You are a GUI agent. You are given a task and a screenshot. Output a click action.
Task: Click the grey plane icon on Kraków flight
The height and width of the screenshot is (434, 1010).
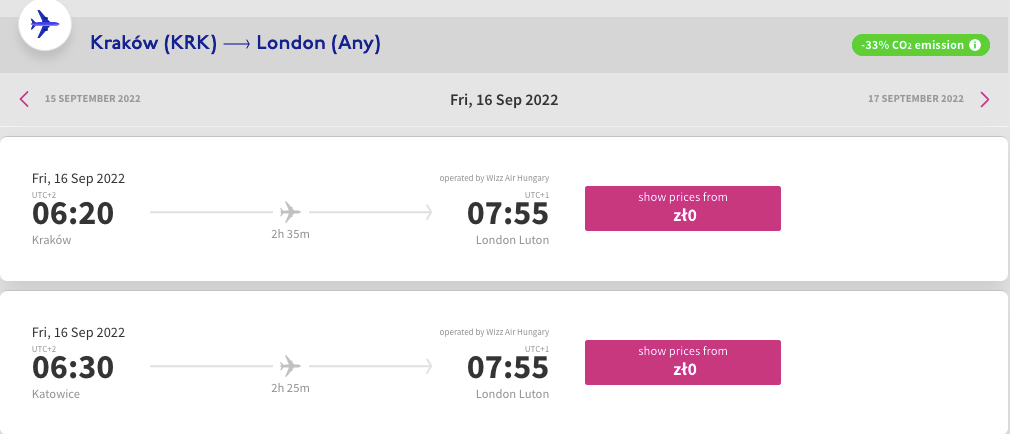point(291,211)
